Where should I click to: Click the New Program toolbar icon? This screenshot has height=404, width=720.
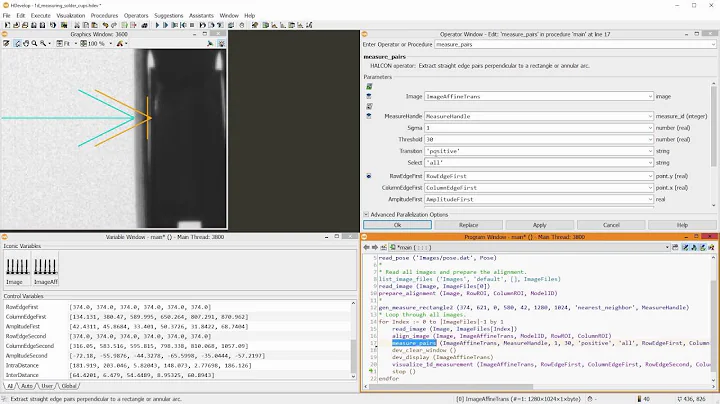(x=7, y=25)
